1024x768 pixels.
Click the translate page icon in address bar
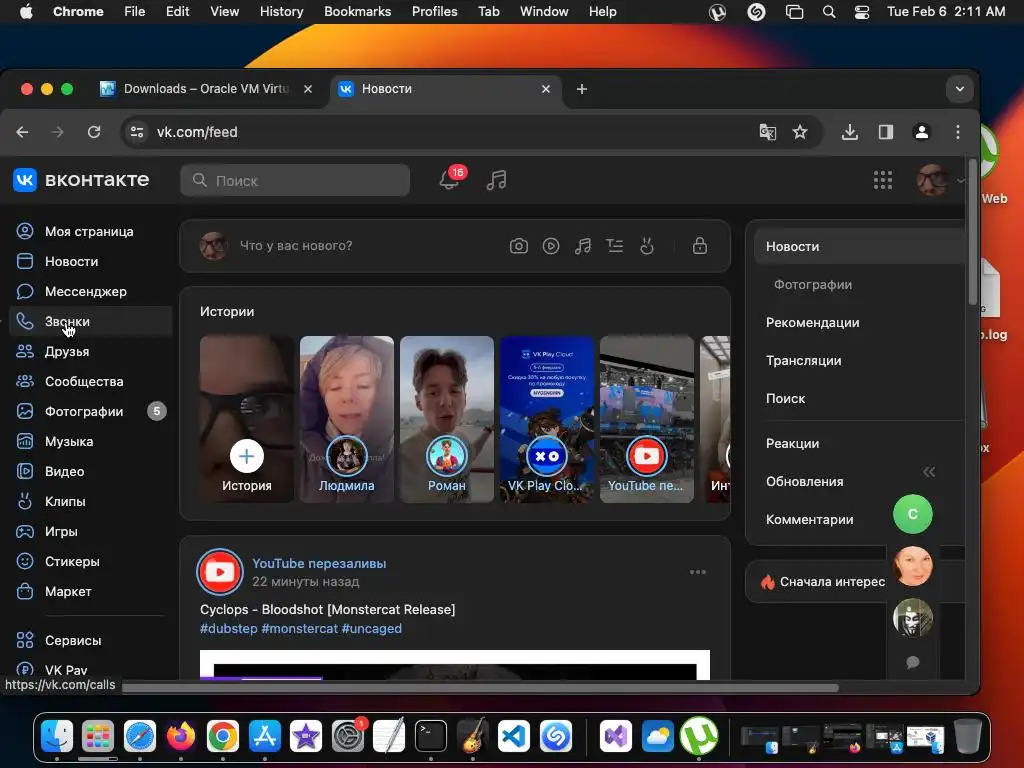click(x=767, y=132)
